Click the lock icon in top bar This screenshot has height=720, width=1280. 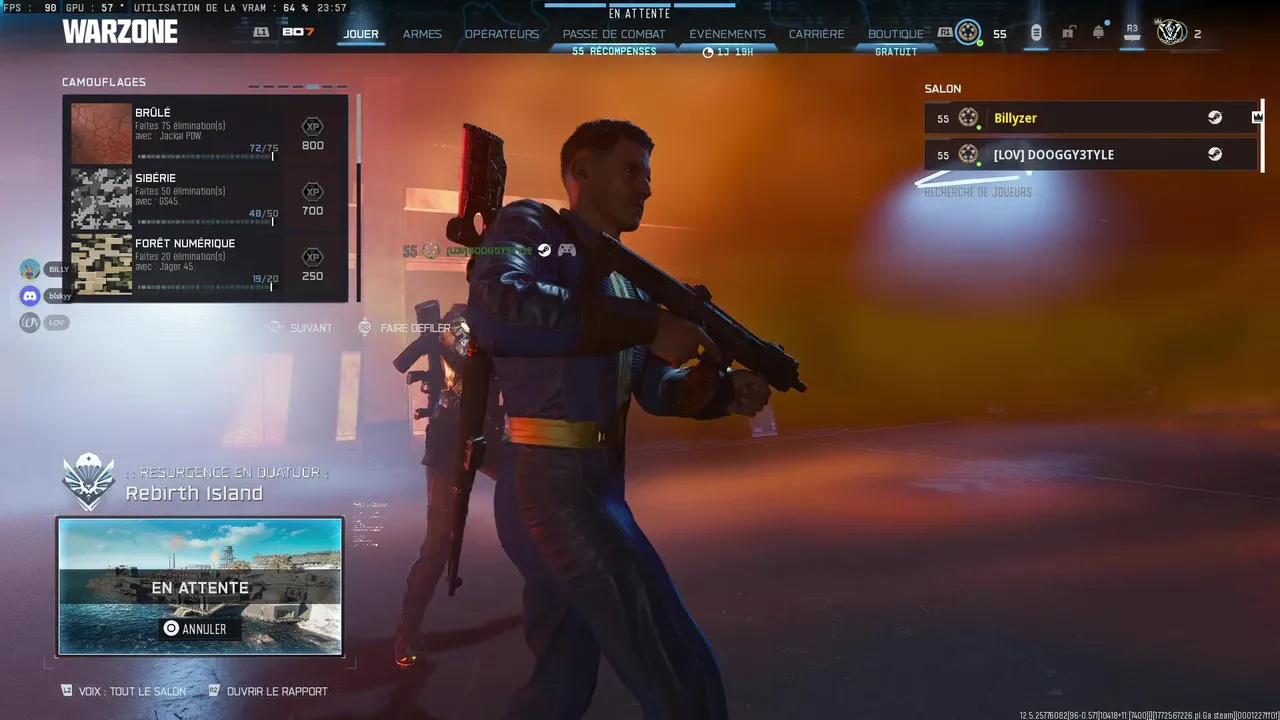[x=1068, y=33]
